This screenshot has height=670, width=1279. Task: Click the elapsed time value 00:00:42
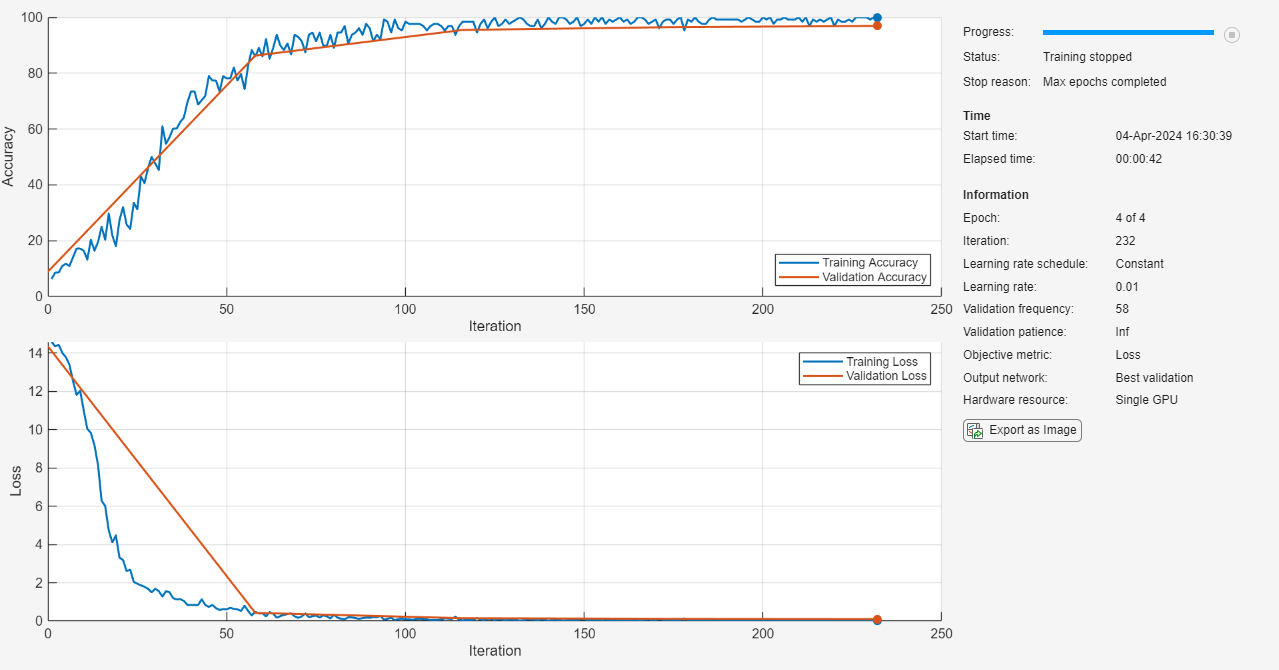tap(1138, 159)
